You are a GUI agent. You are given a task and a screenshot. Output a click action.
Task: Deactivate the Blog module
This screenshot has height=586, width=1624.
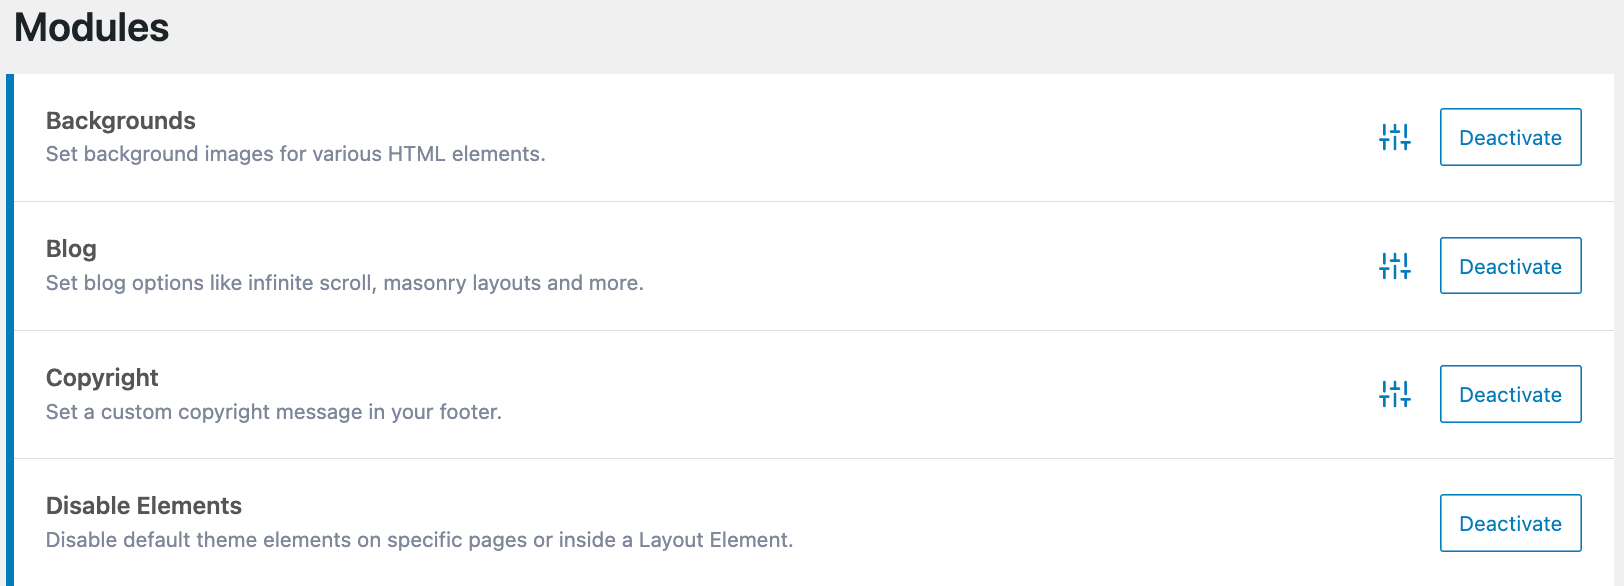1510,266
